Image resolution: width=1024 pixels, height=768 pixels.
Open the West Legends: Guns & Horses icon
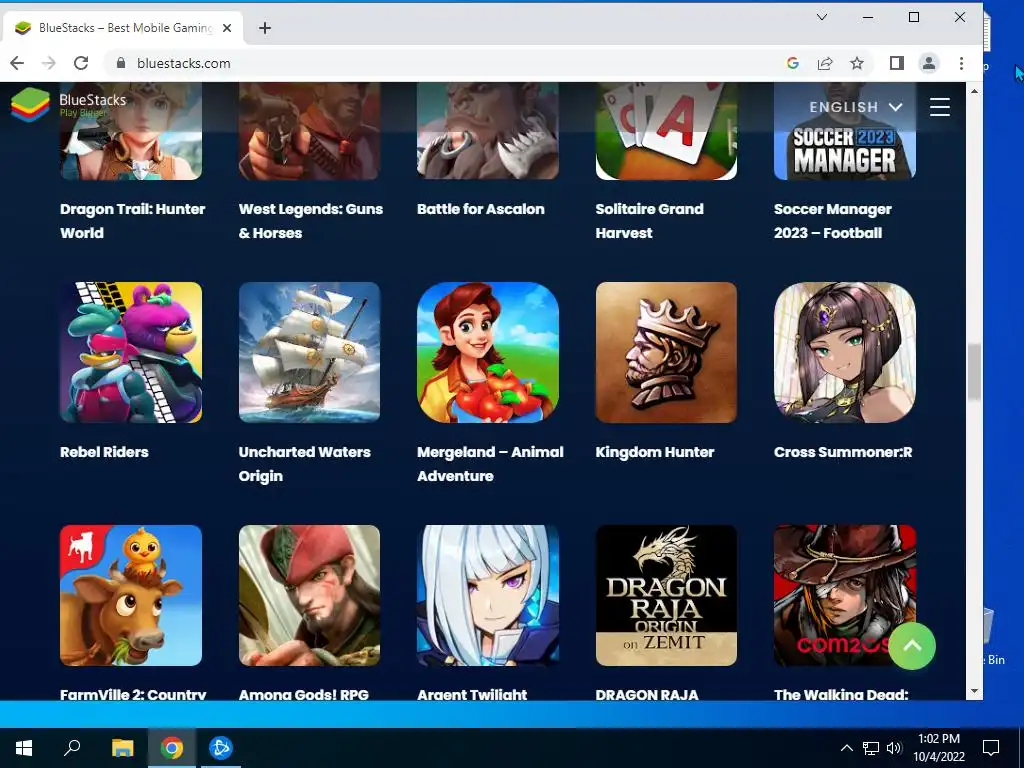click(x=309, y=131)
